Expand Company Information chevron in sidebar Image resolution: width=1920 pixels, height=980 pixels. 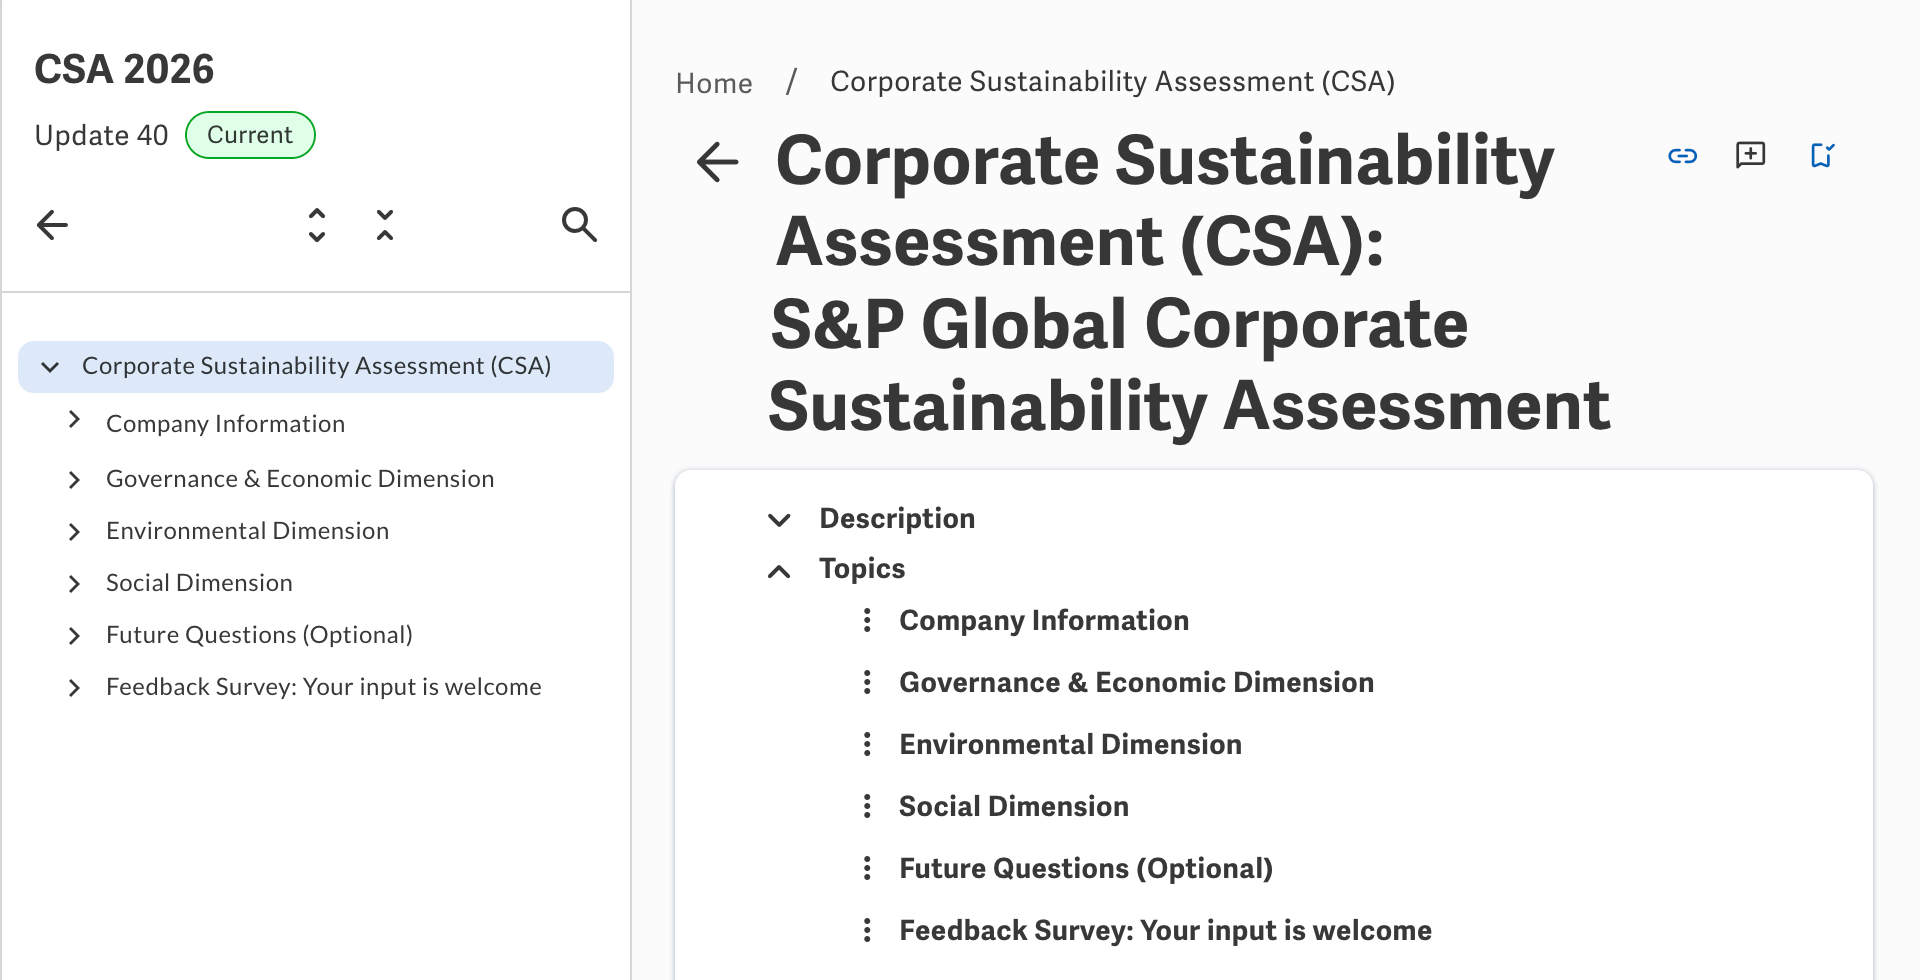click(74, 420)
